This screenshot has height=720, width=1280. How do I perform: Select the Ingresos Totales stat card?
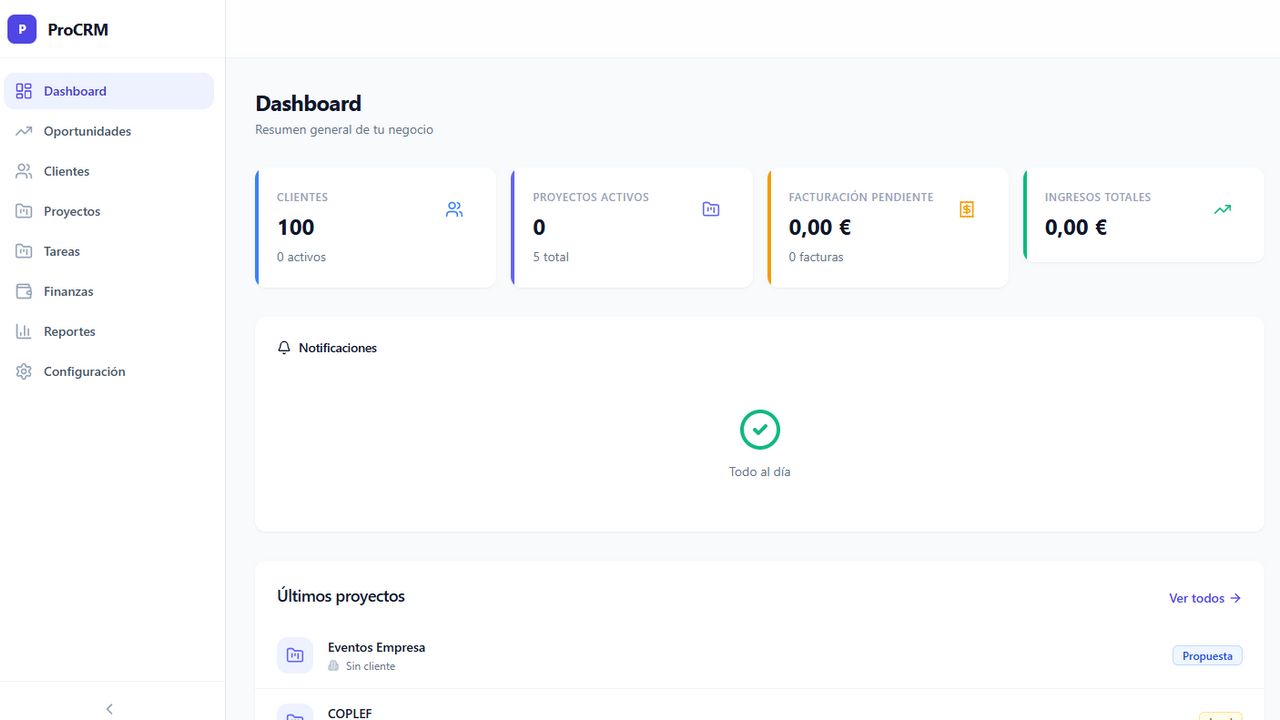(x=1144, y=215)
